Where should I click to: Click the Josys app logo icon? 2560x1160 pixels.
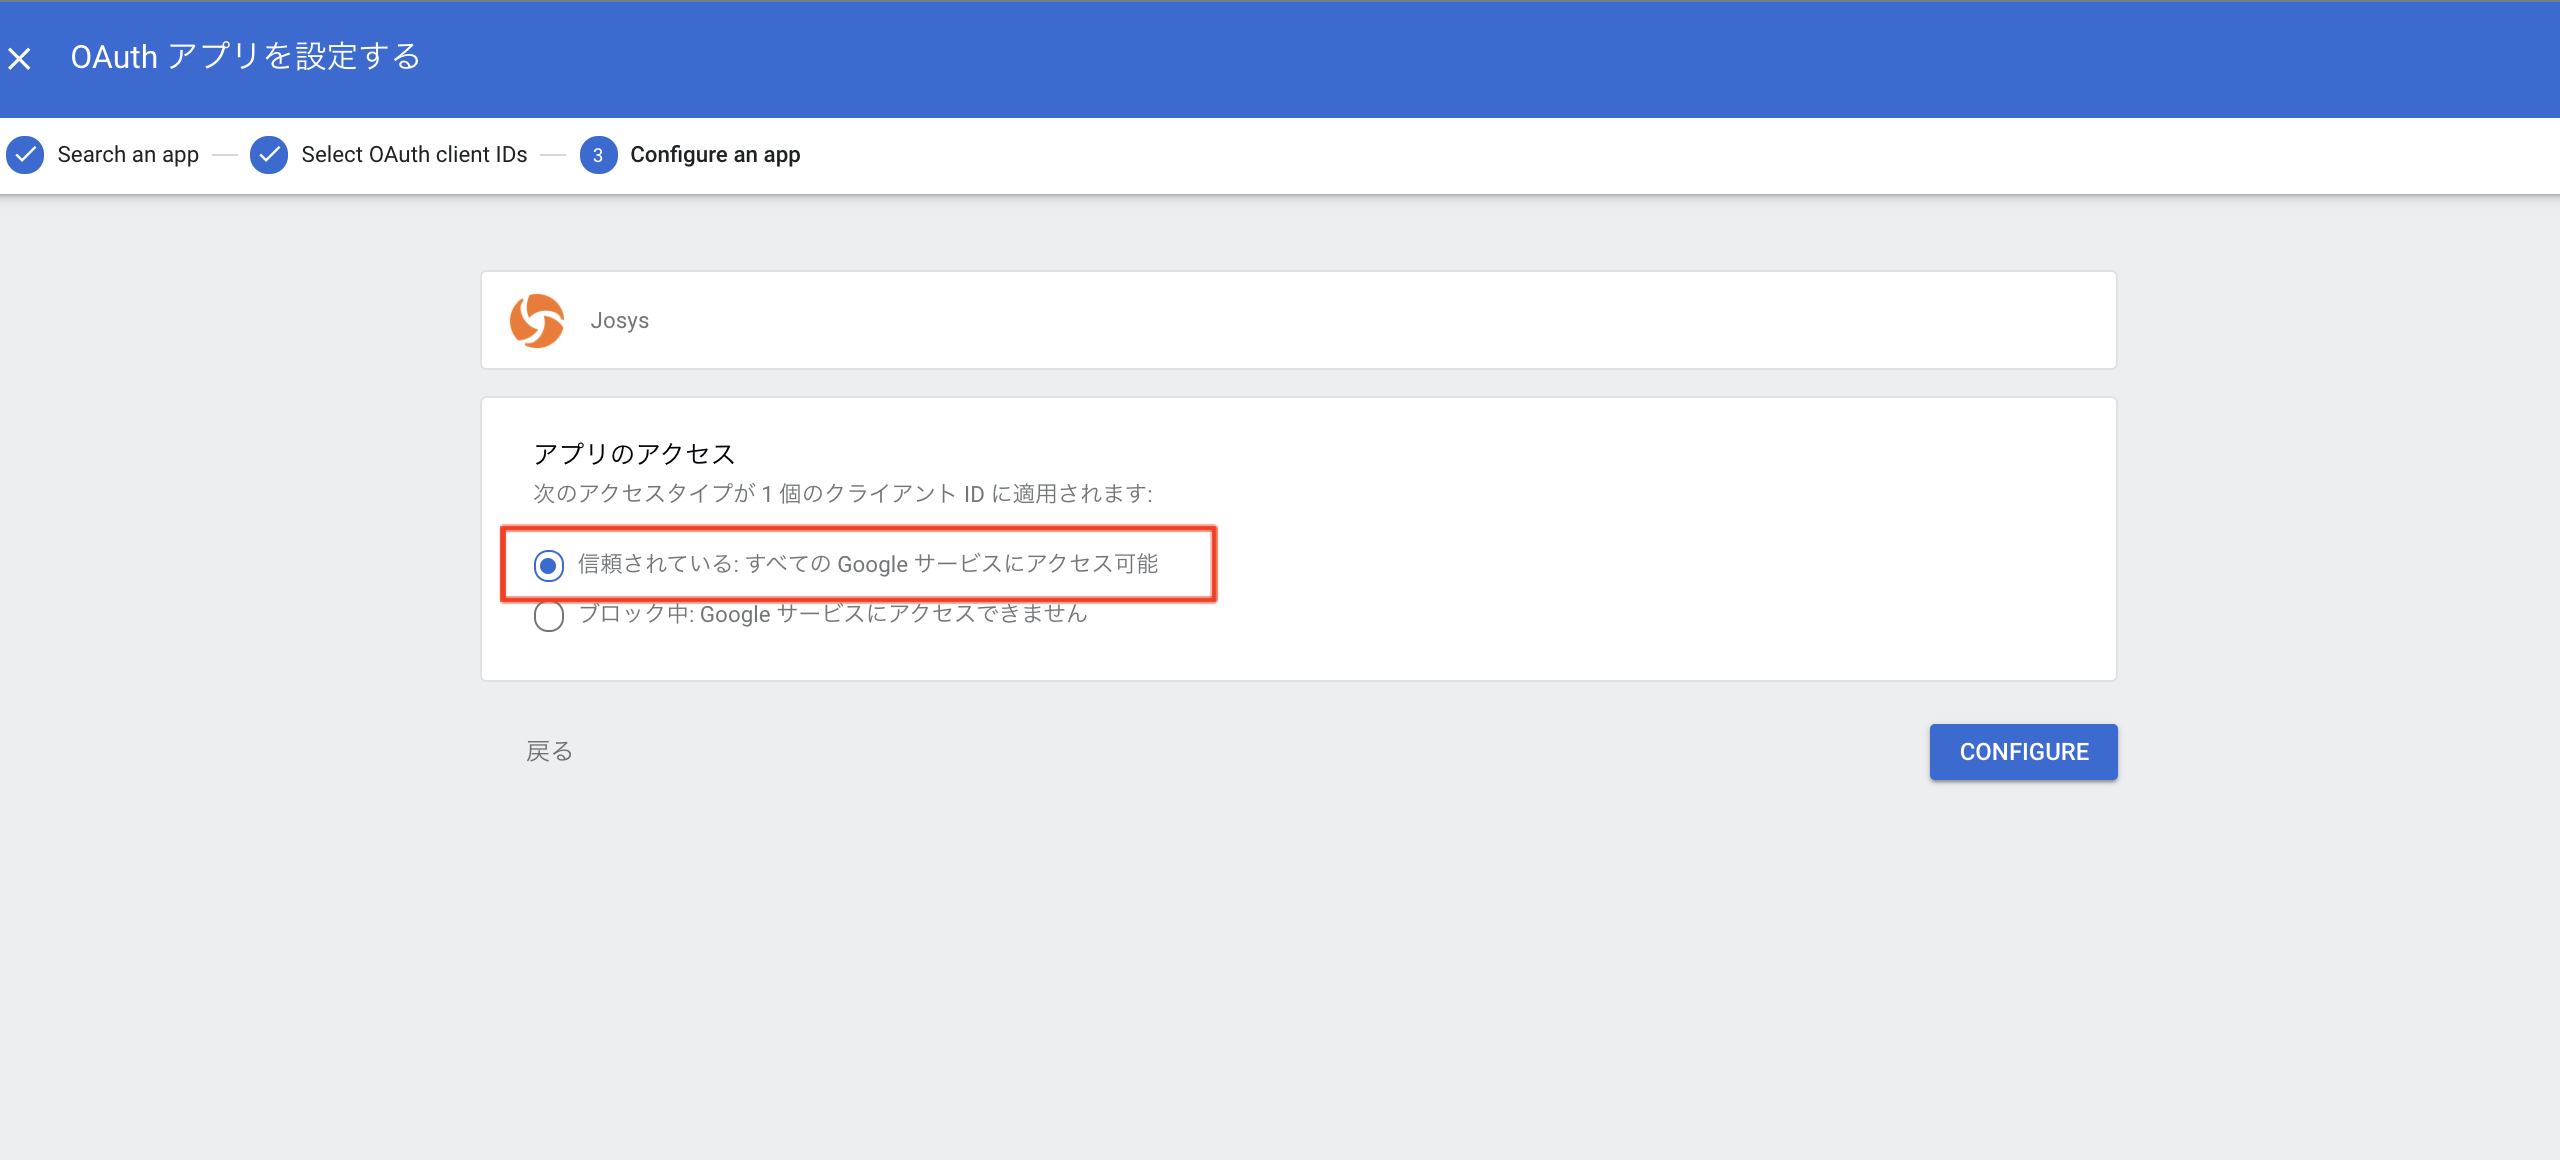pos(537,321)
